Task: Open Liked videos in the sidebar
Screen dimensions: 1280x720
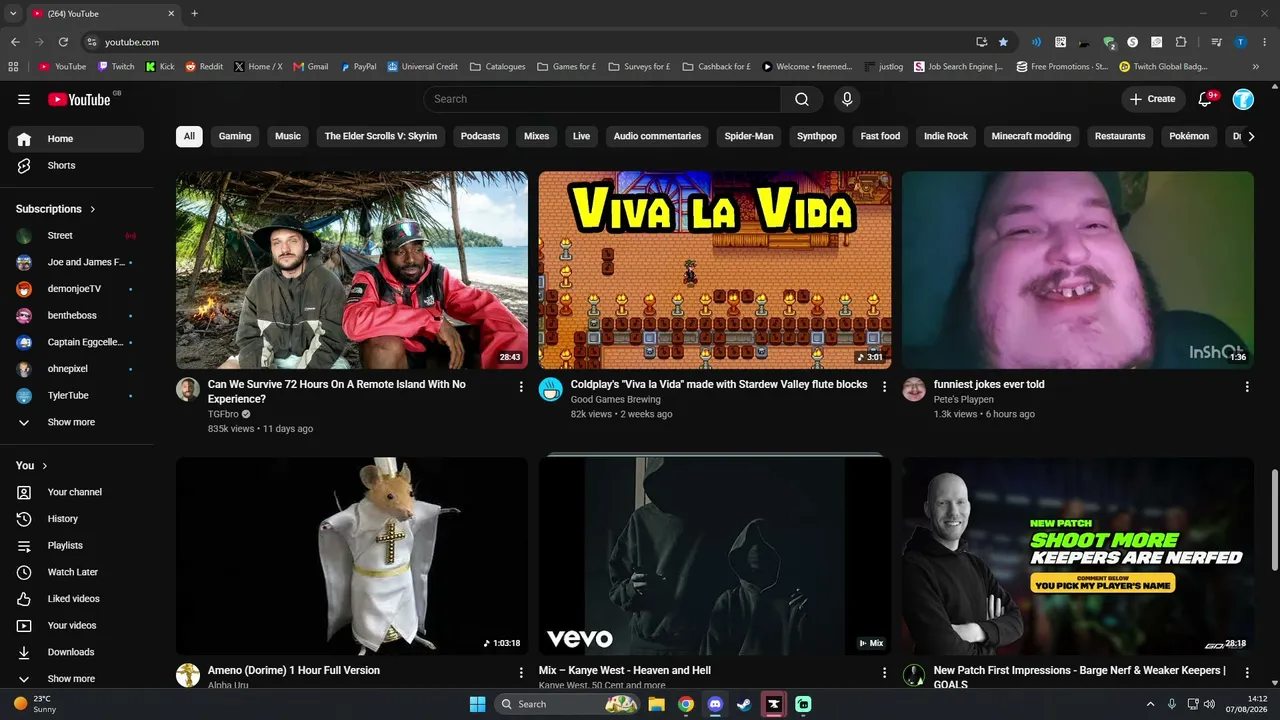Action: 76,599
